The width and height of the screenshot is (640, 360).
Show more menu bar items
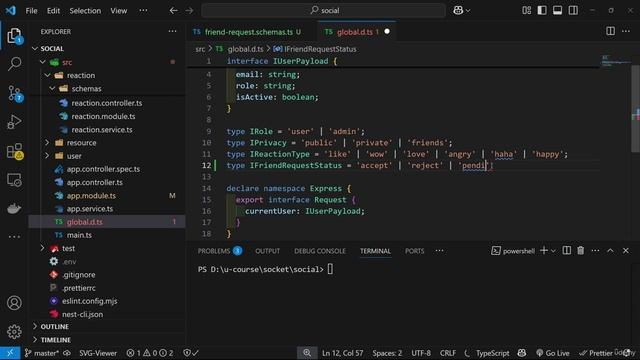pos(143,11)
